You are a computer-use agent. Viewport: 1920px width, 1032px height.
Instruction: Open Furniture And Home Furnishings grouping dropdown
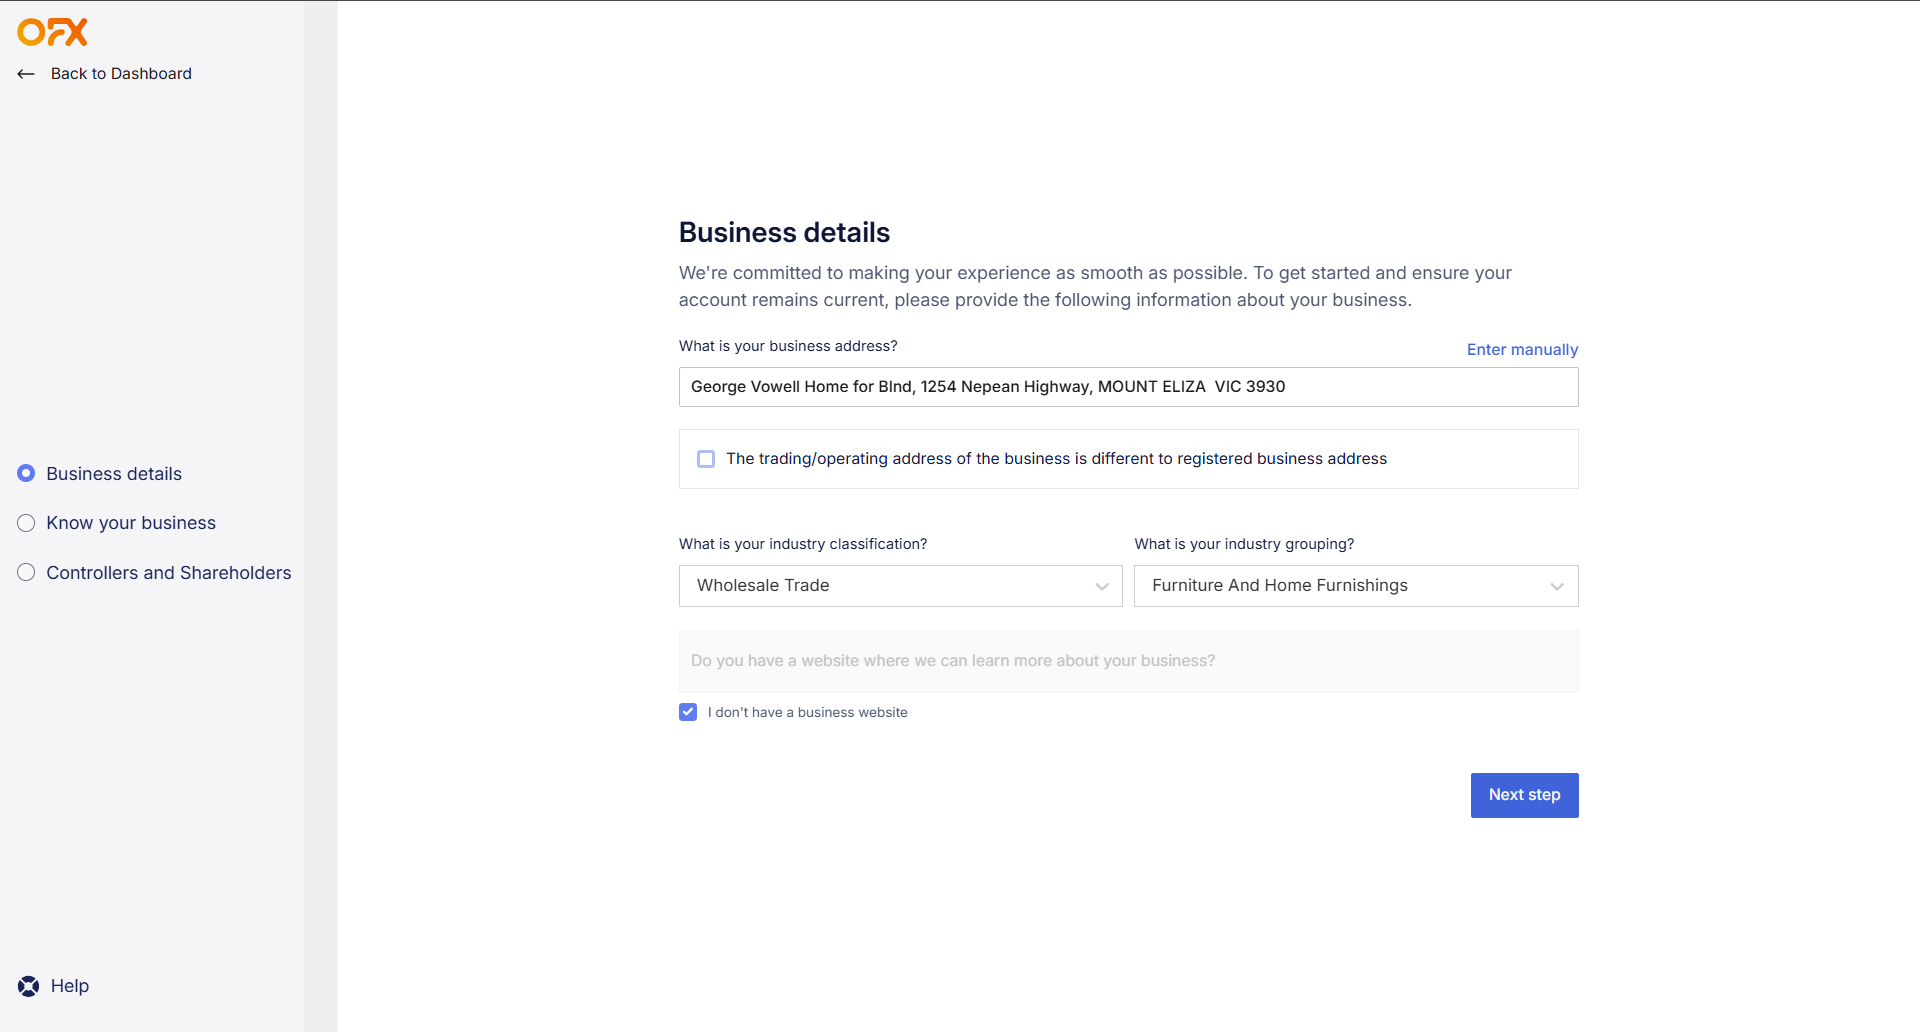[1356, 586]
